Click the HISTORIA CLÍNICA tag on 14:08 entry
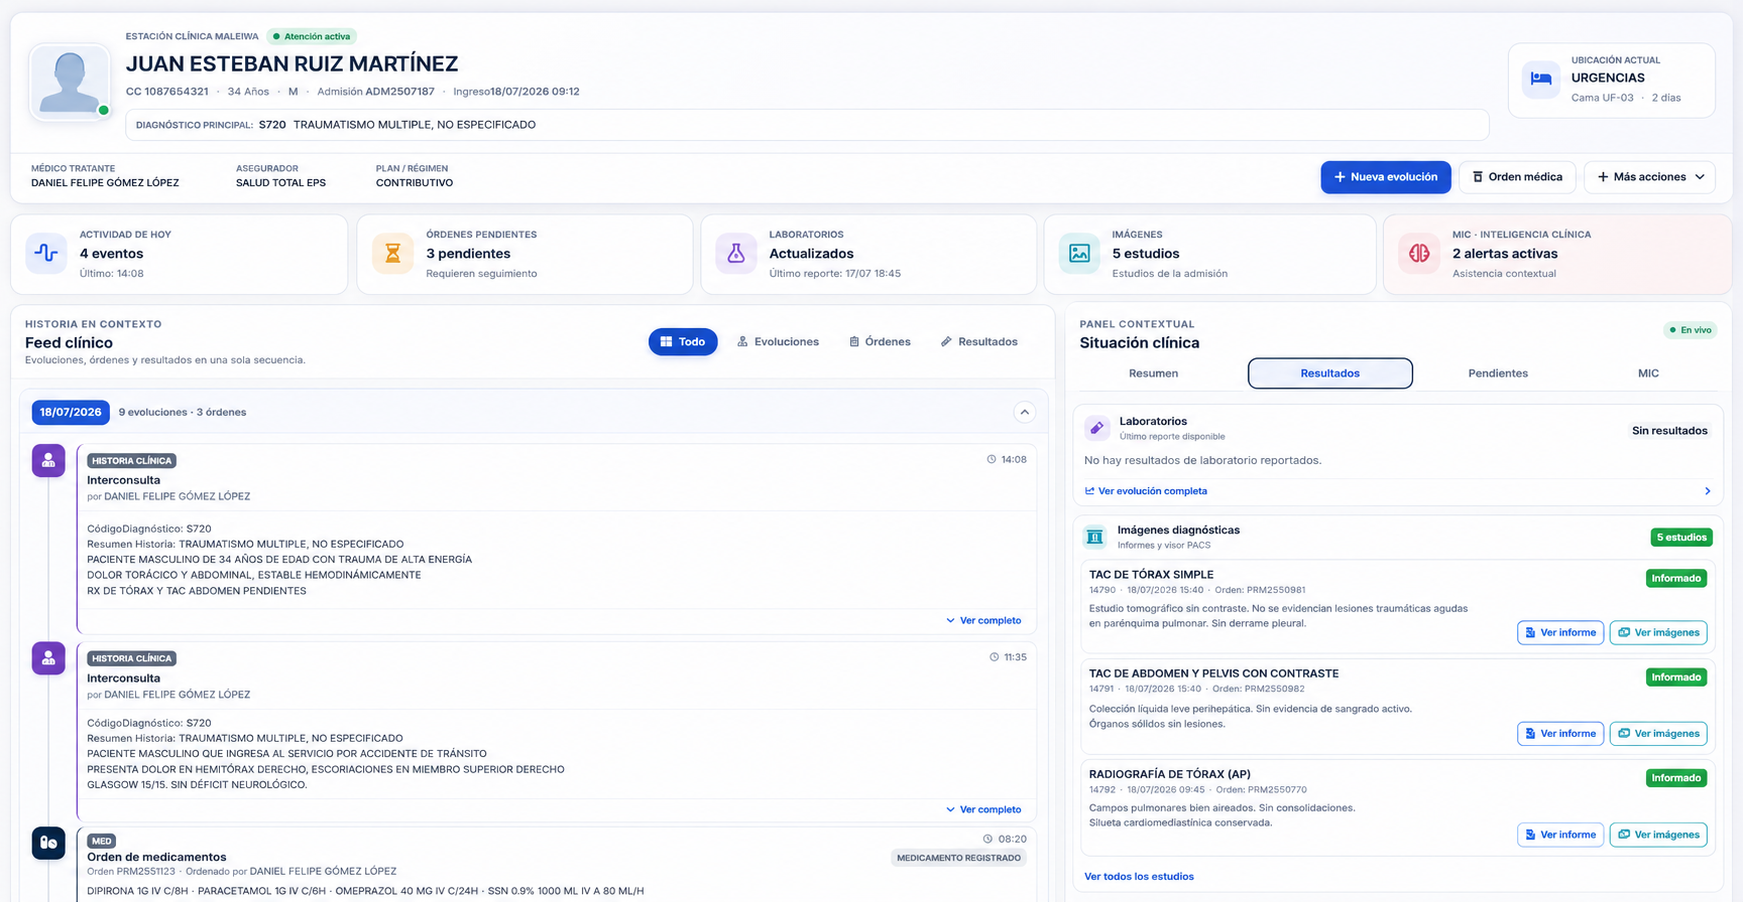 click(132, 461)
